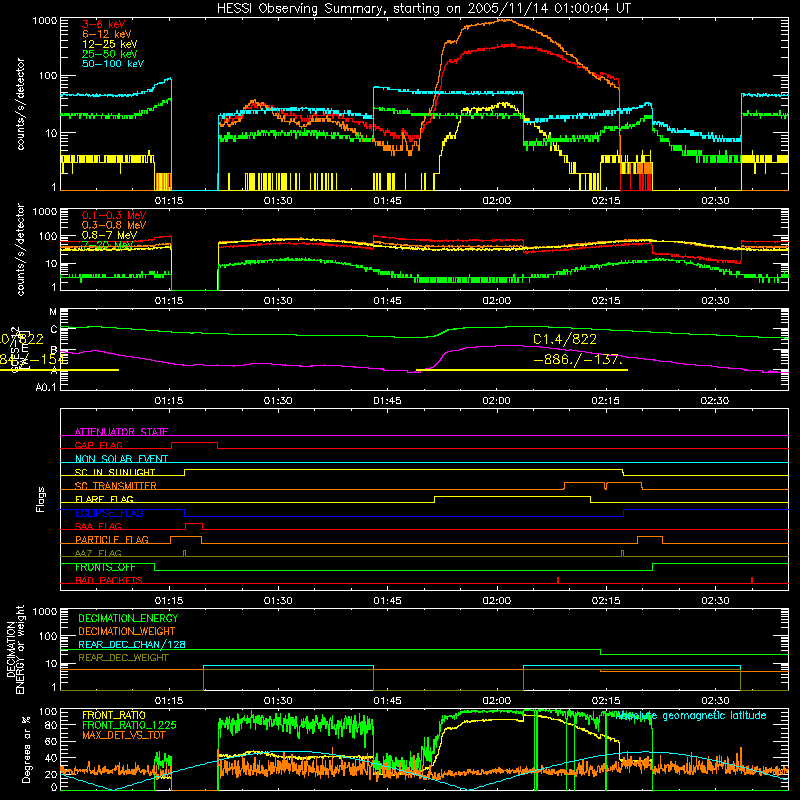Select the FRONTS_OFF flag label
Viewport: 800px width, 800px height.
click(105, 567)
